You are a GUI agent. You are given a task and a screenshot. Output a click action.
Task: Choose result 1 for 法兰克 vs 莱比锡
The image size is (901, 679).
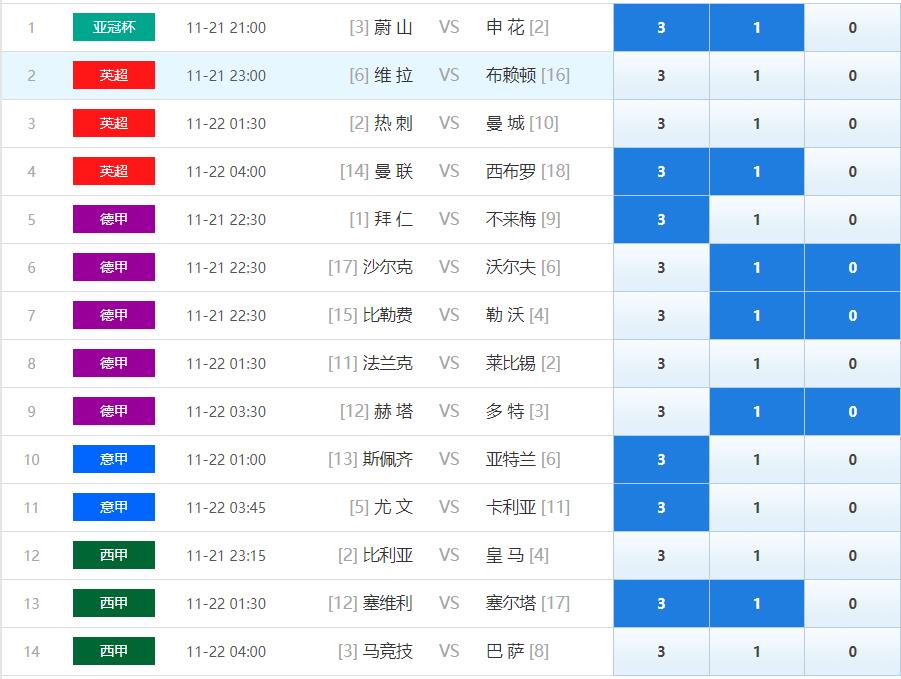[x=756, y=364]
